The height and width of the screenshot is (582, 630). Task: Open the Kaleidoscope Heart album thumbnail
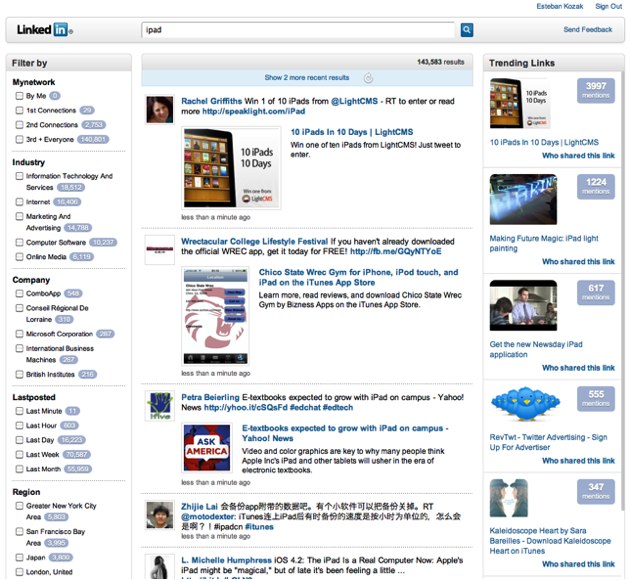point(509,498)
